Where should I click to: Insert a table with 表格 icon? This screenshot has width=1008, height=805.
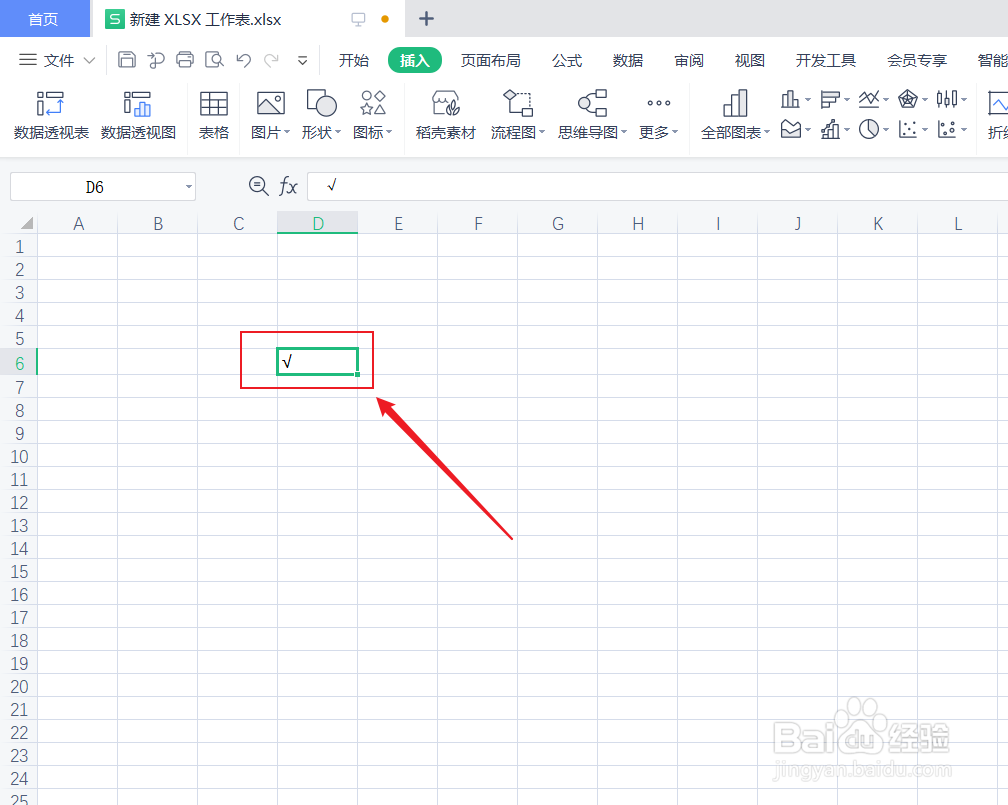click(213, 104)
